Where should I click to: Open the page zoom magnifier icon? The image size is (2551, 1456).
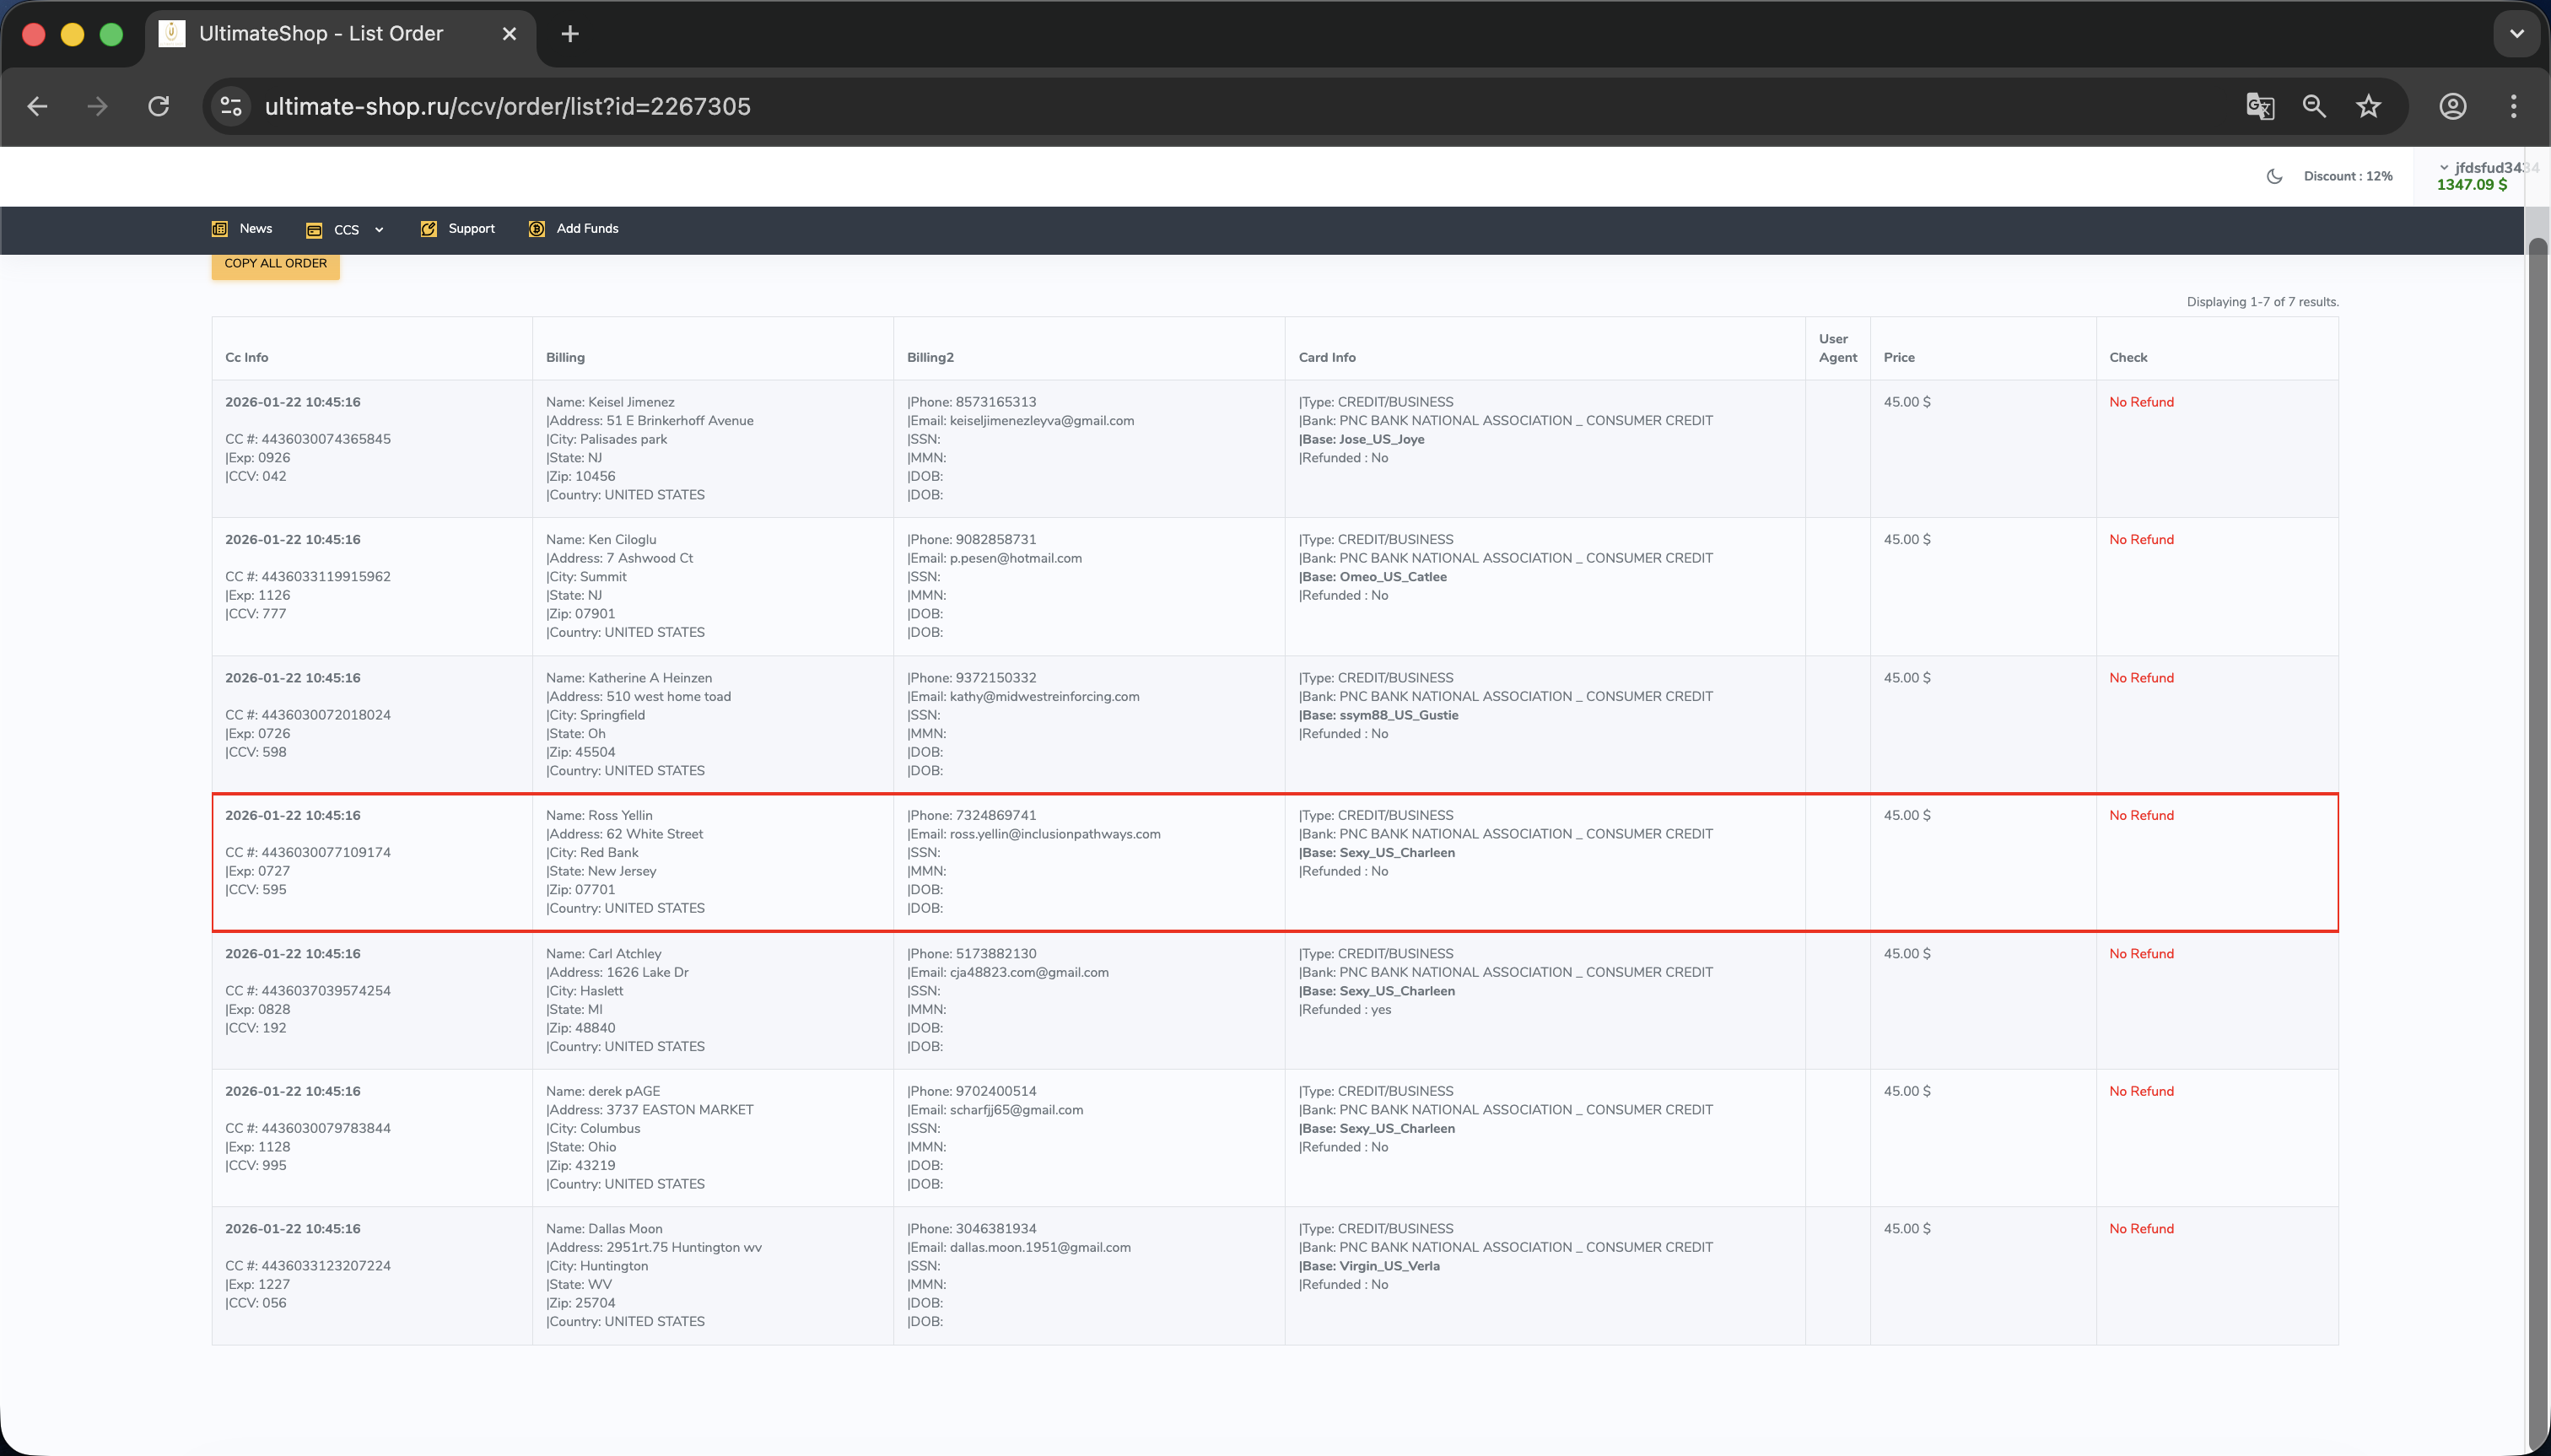coord(2314,106)
